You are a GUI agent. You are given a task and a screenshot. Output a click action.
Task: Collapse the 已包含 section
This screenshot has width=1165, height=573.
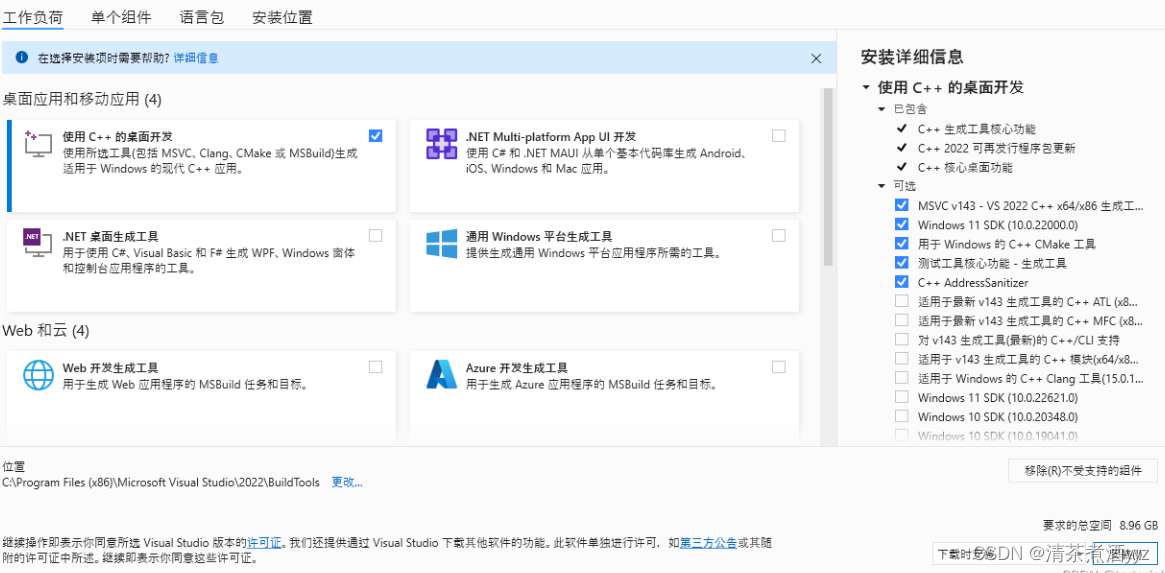[882, 109]
